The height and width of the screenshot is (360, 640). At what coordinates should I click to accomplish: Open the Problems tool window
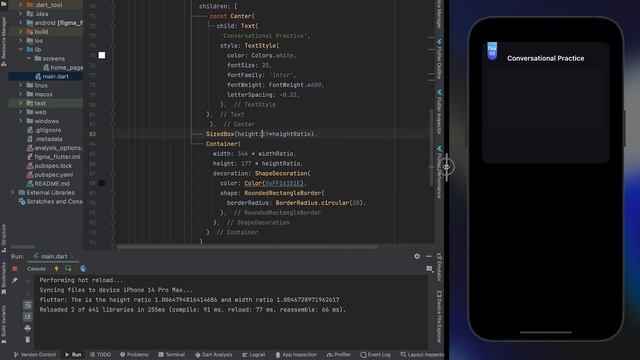pyautogui.click(x=134, y=355)
